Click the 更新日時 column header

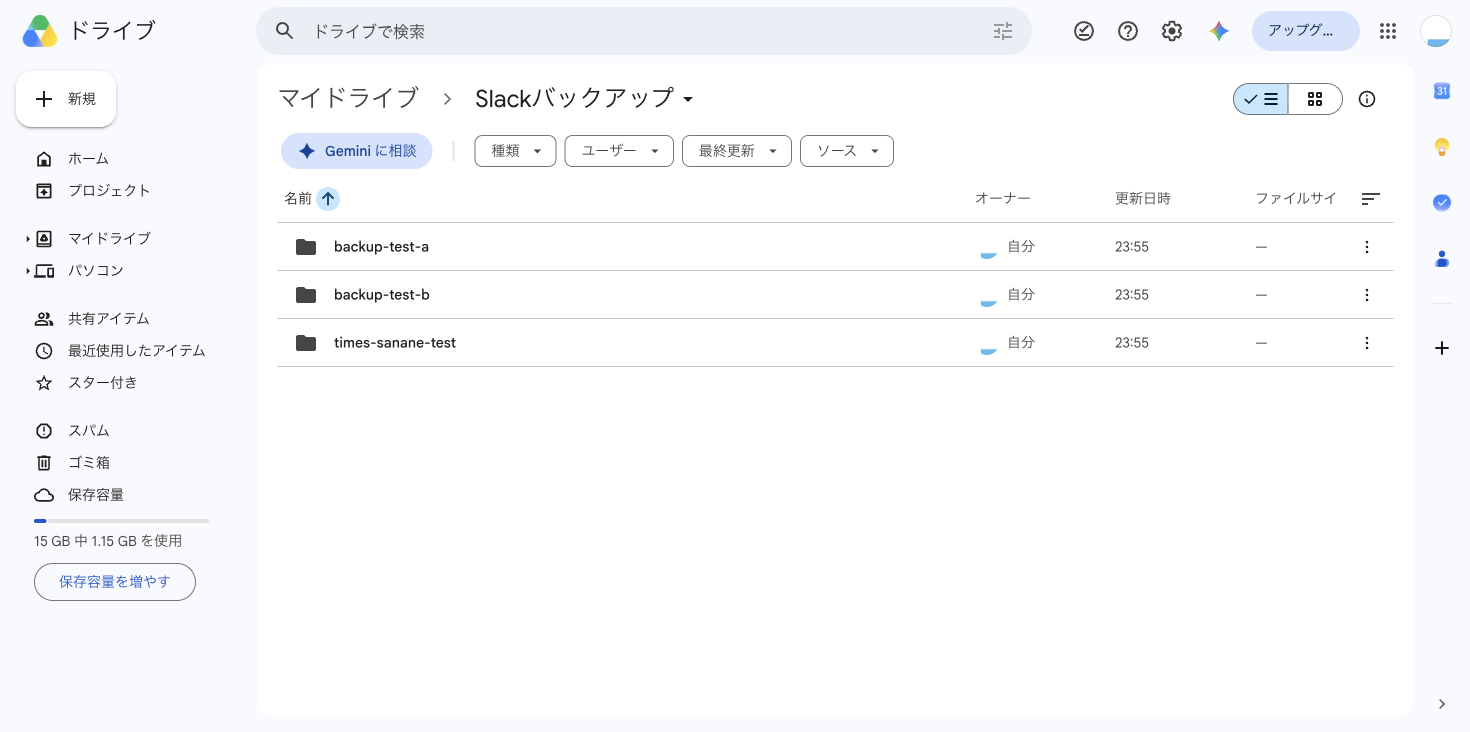(1143, 199)
